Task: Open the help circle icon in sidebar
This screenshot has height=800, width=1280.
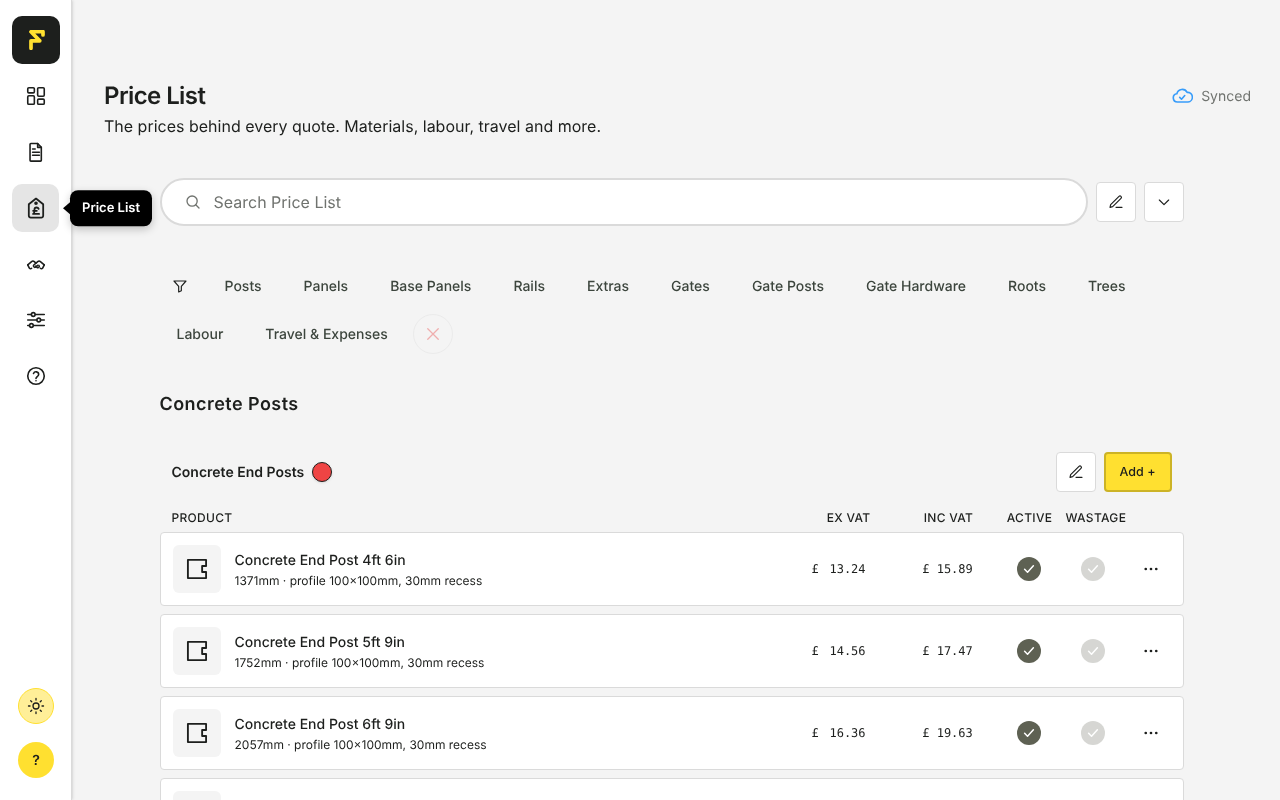Action: click(36, 376)
